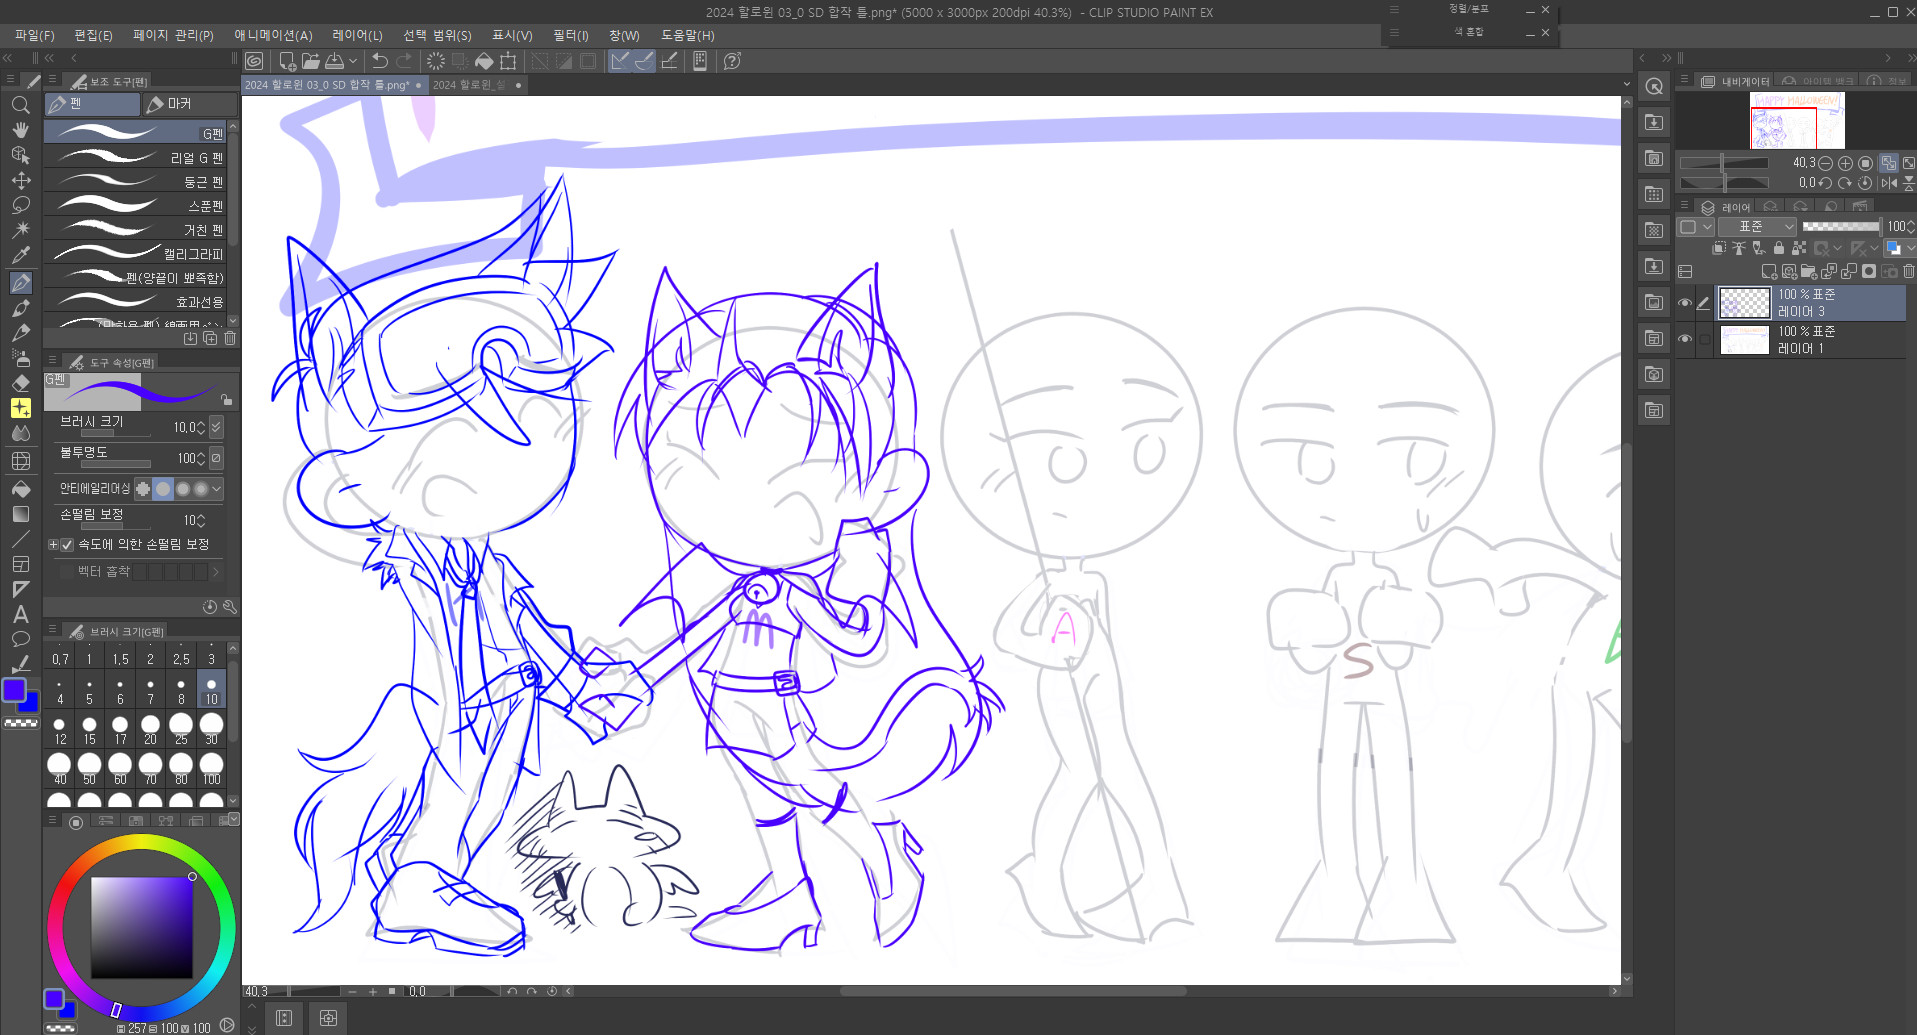The height and width of the screenshot is (1035, 1917).
Task: Open 보조 도구 panel hamburger menu
Action: (x=52, y=80)
